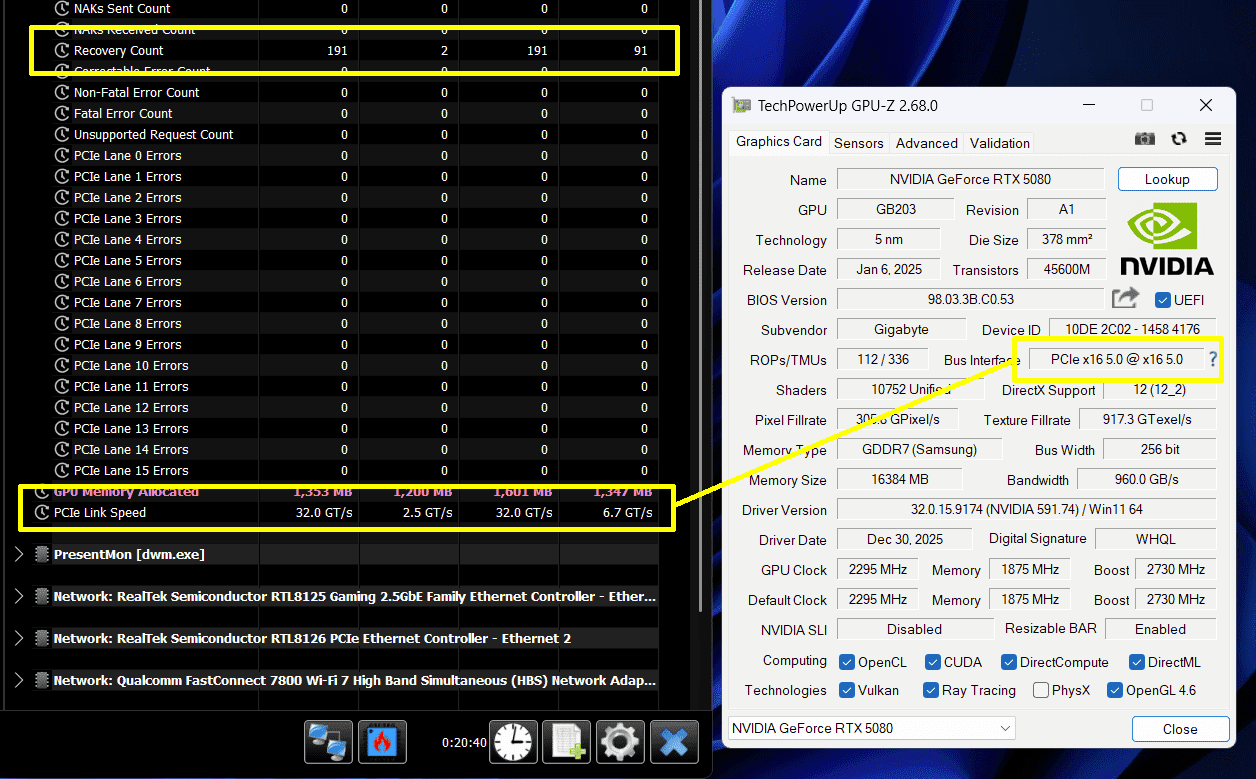Screen dimensions: 1256x779
Task: Open HWiNFO sensor settings gear
Action: click(x=620, y=742)
